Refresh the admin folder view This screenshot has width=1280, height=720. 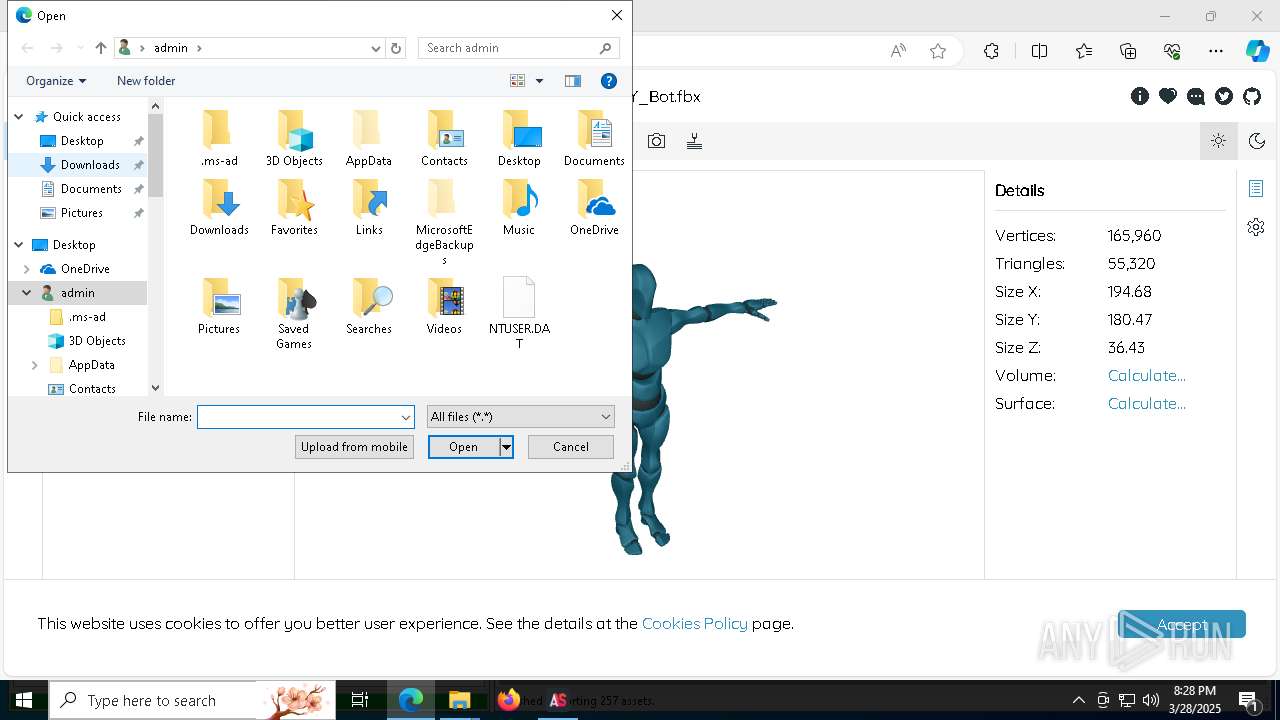click(396, 48)
